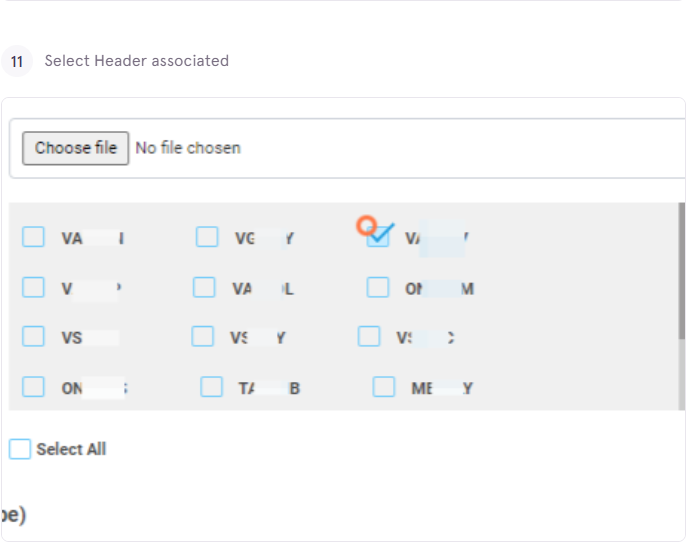
Task: Click the Choose file button
Action: click(75, 148)
